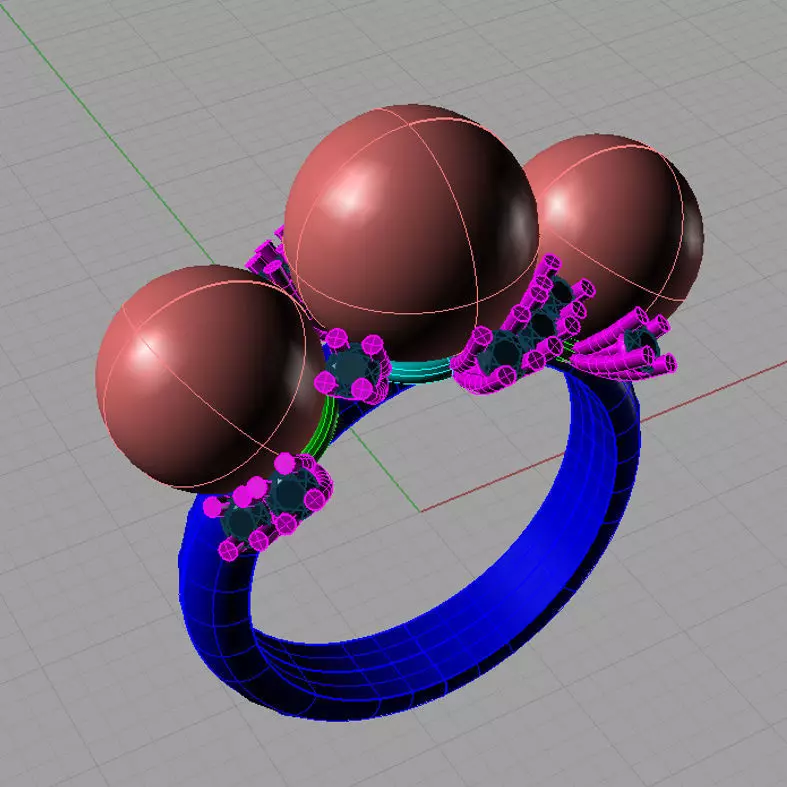The image size is (787, 787).
Task: Pick the cyan bridge segment under center sphere
Action: click(x=421, y=370)
